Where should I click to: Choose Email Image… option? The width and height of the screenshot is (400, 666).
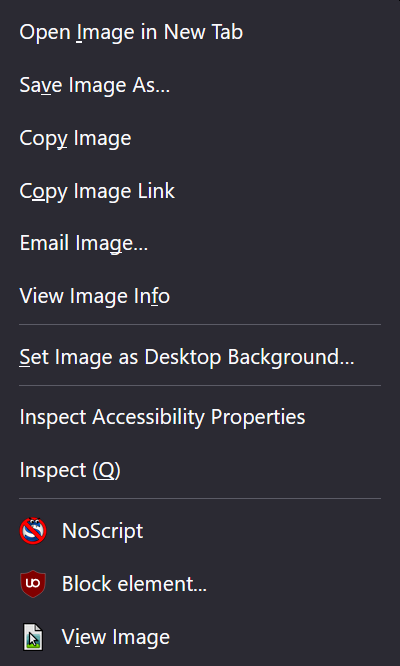coord(200,243)
